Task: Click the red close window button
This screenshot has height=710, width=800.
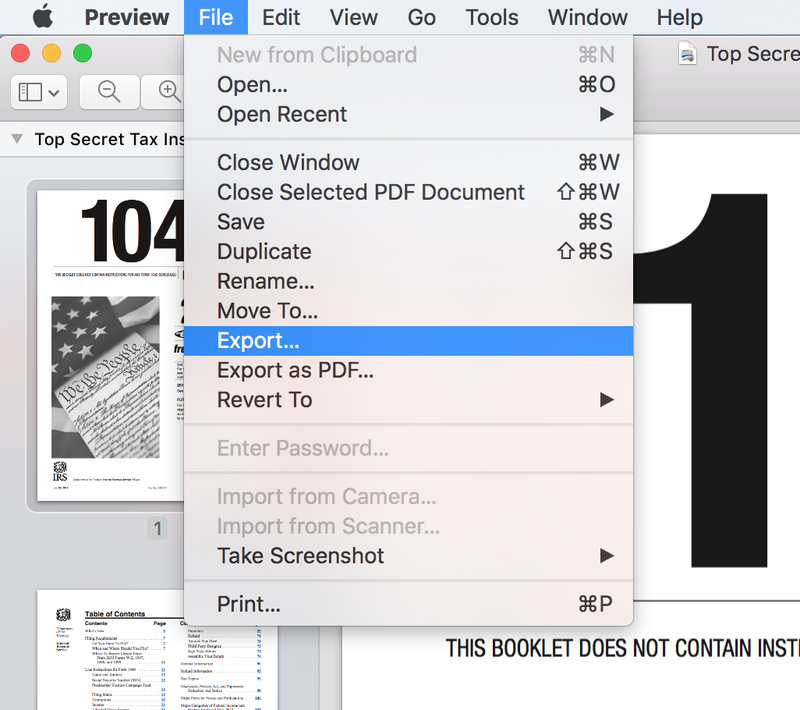Action: [x=20, y=53]
